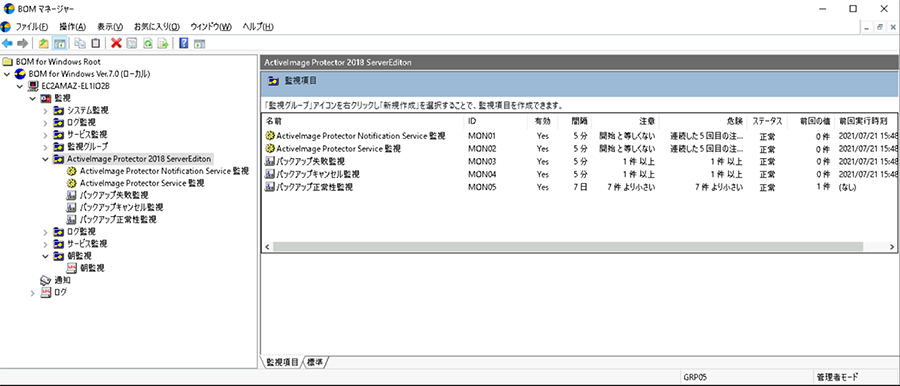Image resolution: width=900 pixels, height=386 pixels.
Task: Delete selection with the red X icon
Action: (x=117, y=43)
